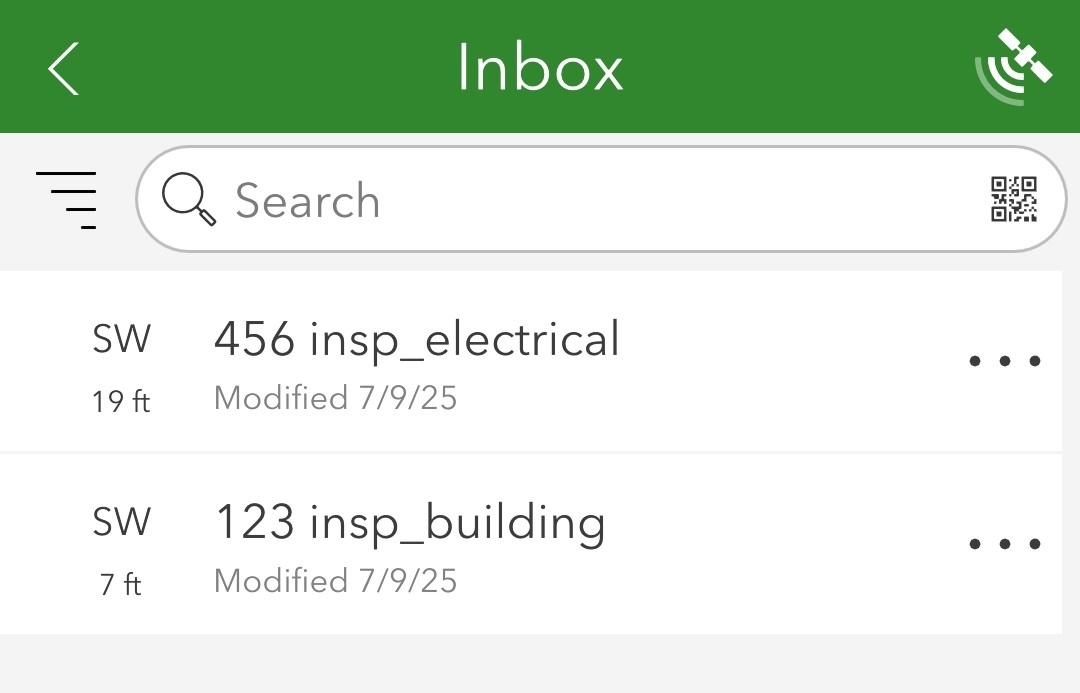The height and width of the screenshot is (693, 1080).
Task: Open the sort and filter options icon
Action: [x=66, y=199]
